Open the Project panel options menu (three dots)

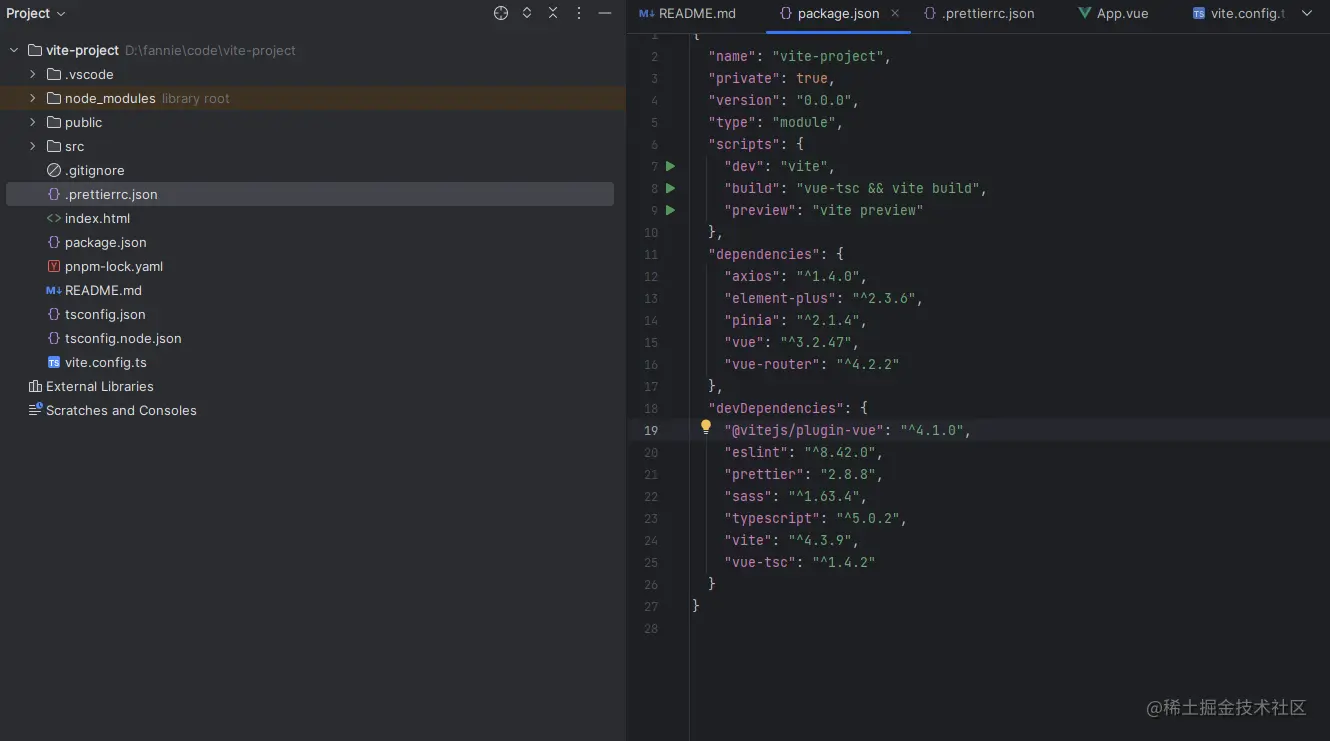click(x=579, y=13)
